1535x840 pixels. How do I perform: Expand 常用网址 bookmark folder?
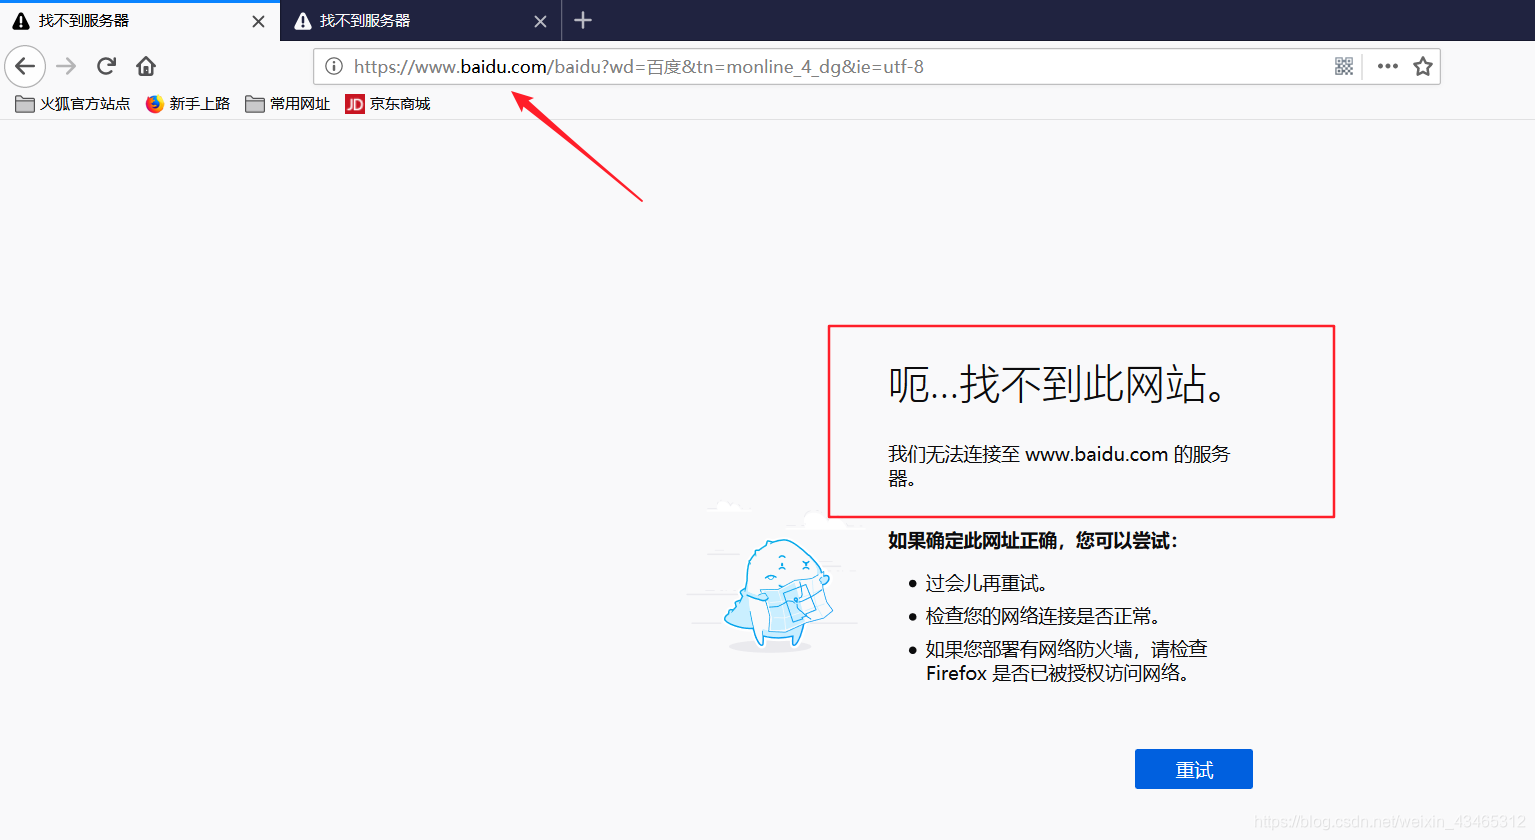click(288, 104)
